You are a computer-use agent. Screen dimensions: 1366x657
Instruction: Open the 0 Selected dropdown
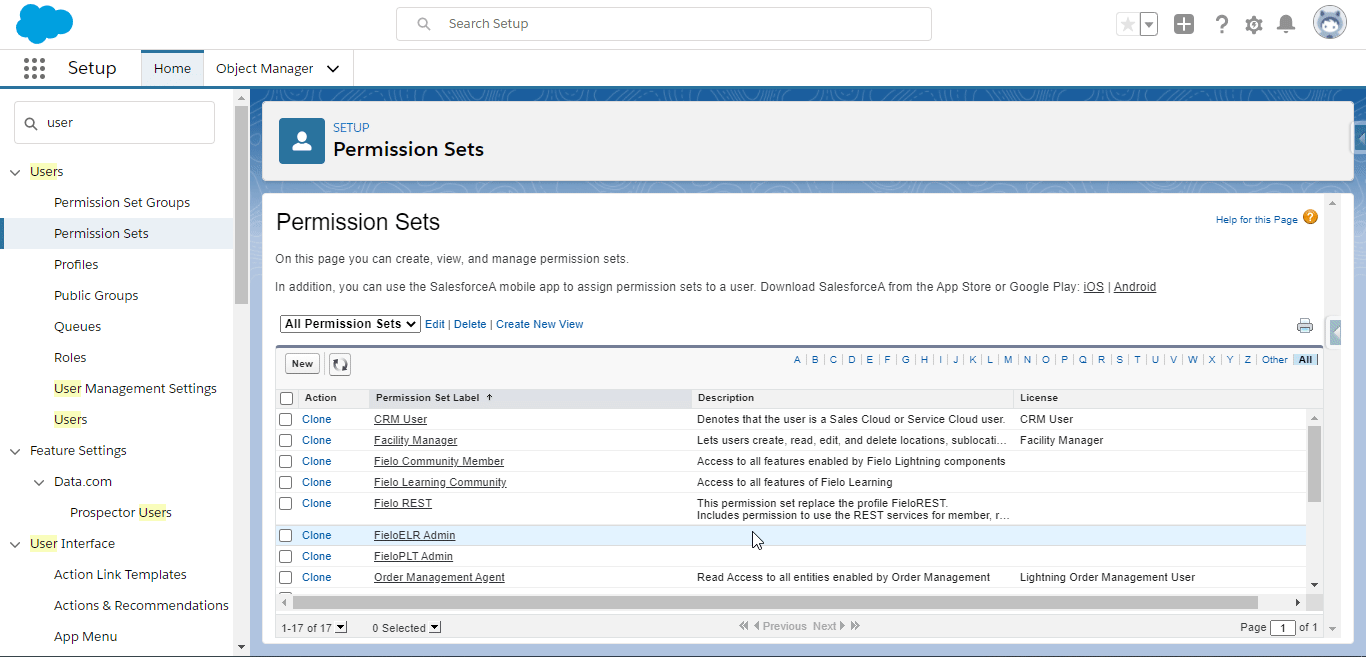point(435,628)
